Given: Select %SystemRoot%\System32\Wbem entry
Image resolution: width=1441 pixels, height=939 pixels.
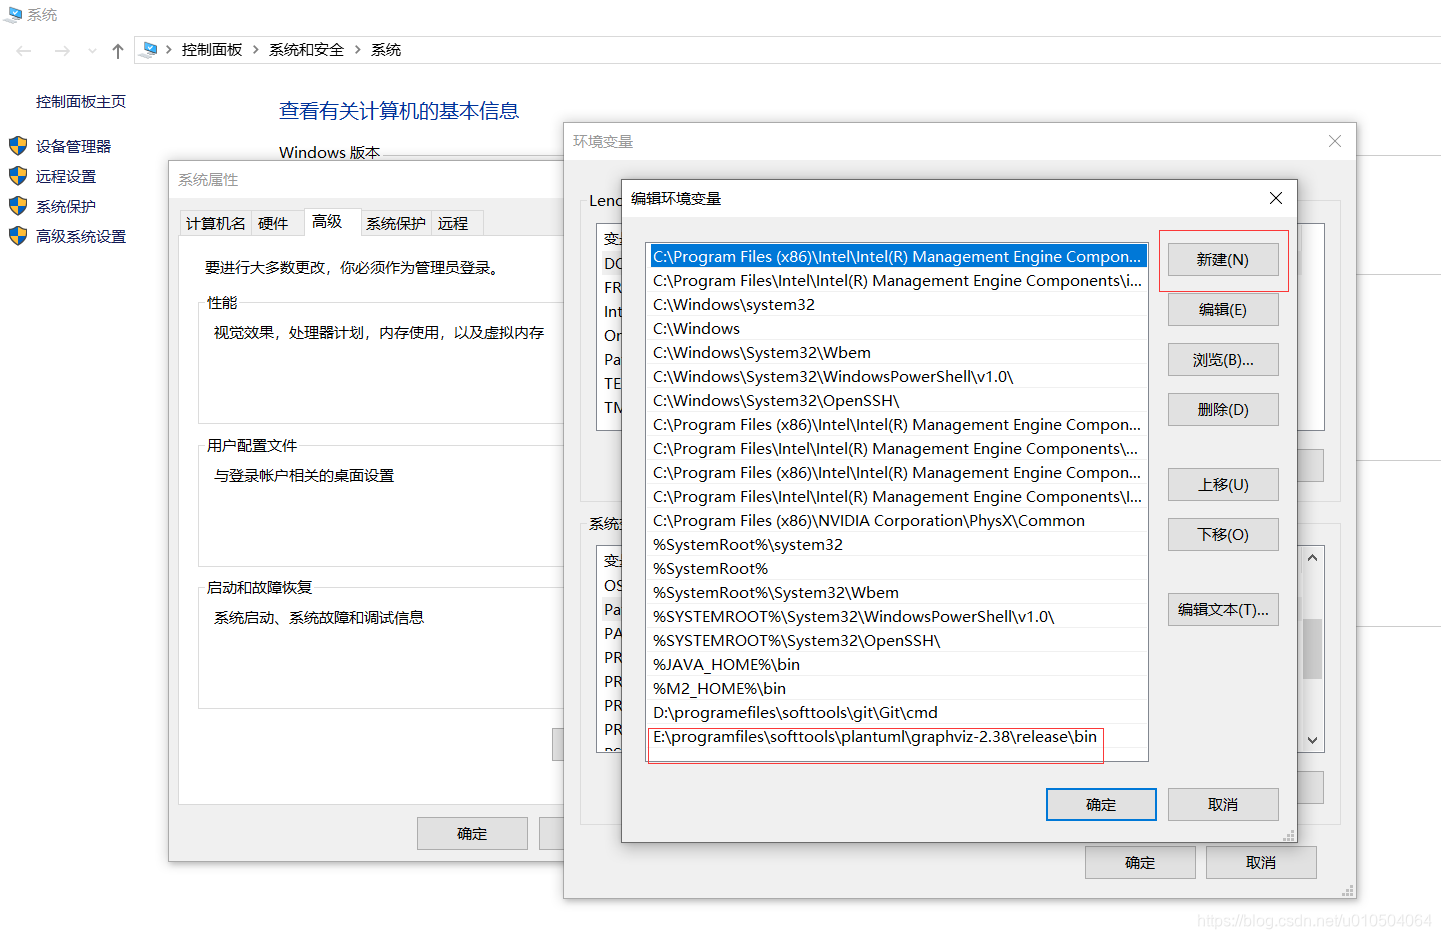Looking at the screenshot, I should tap(897, 592).
